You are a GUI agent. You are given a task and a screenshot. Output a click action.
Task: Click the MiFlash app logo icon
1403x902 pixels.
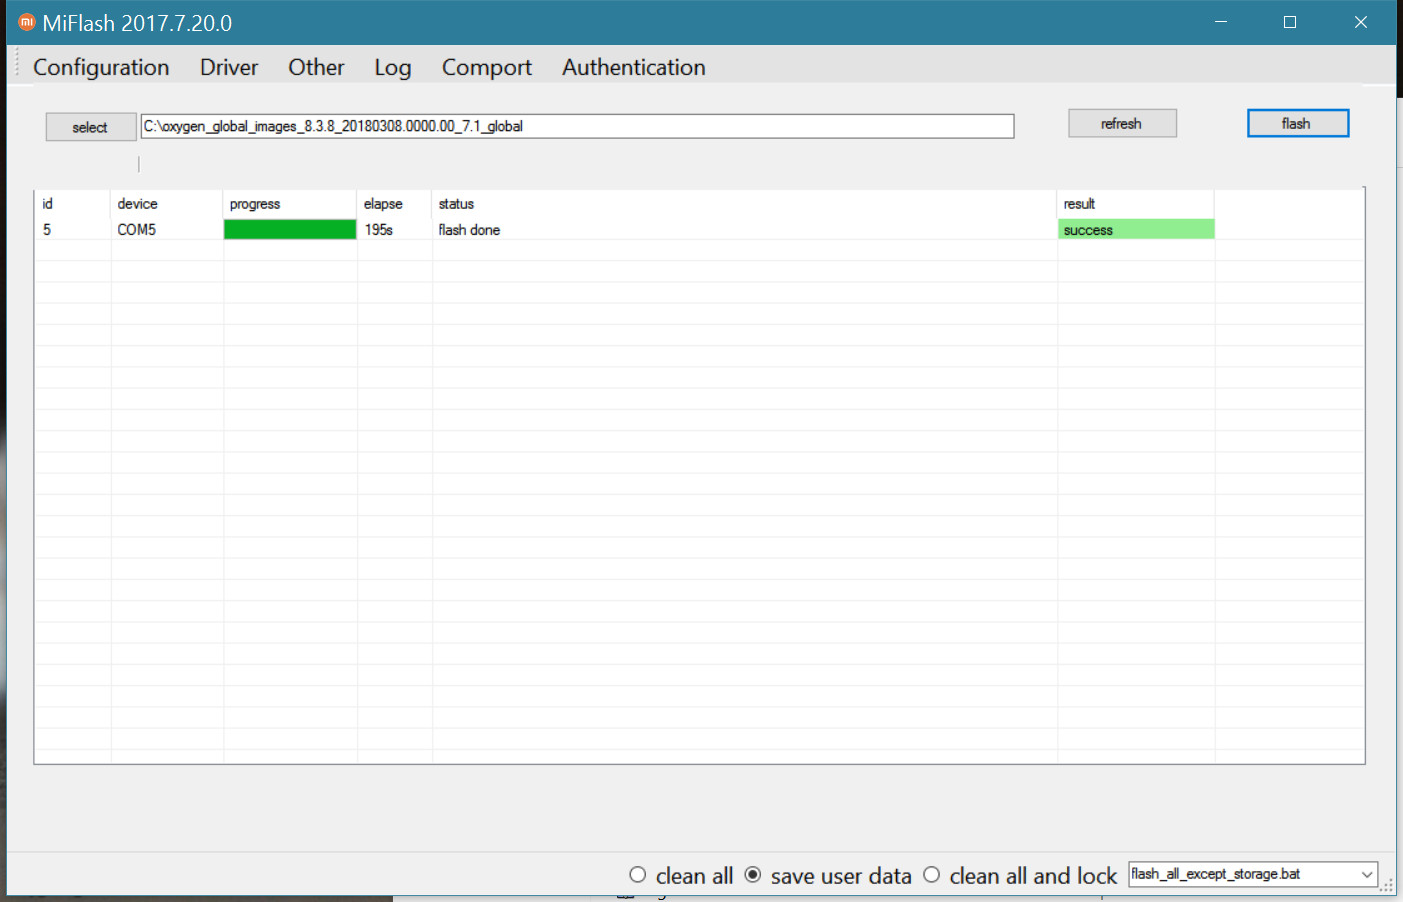tap(27, 22)
